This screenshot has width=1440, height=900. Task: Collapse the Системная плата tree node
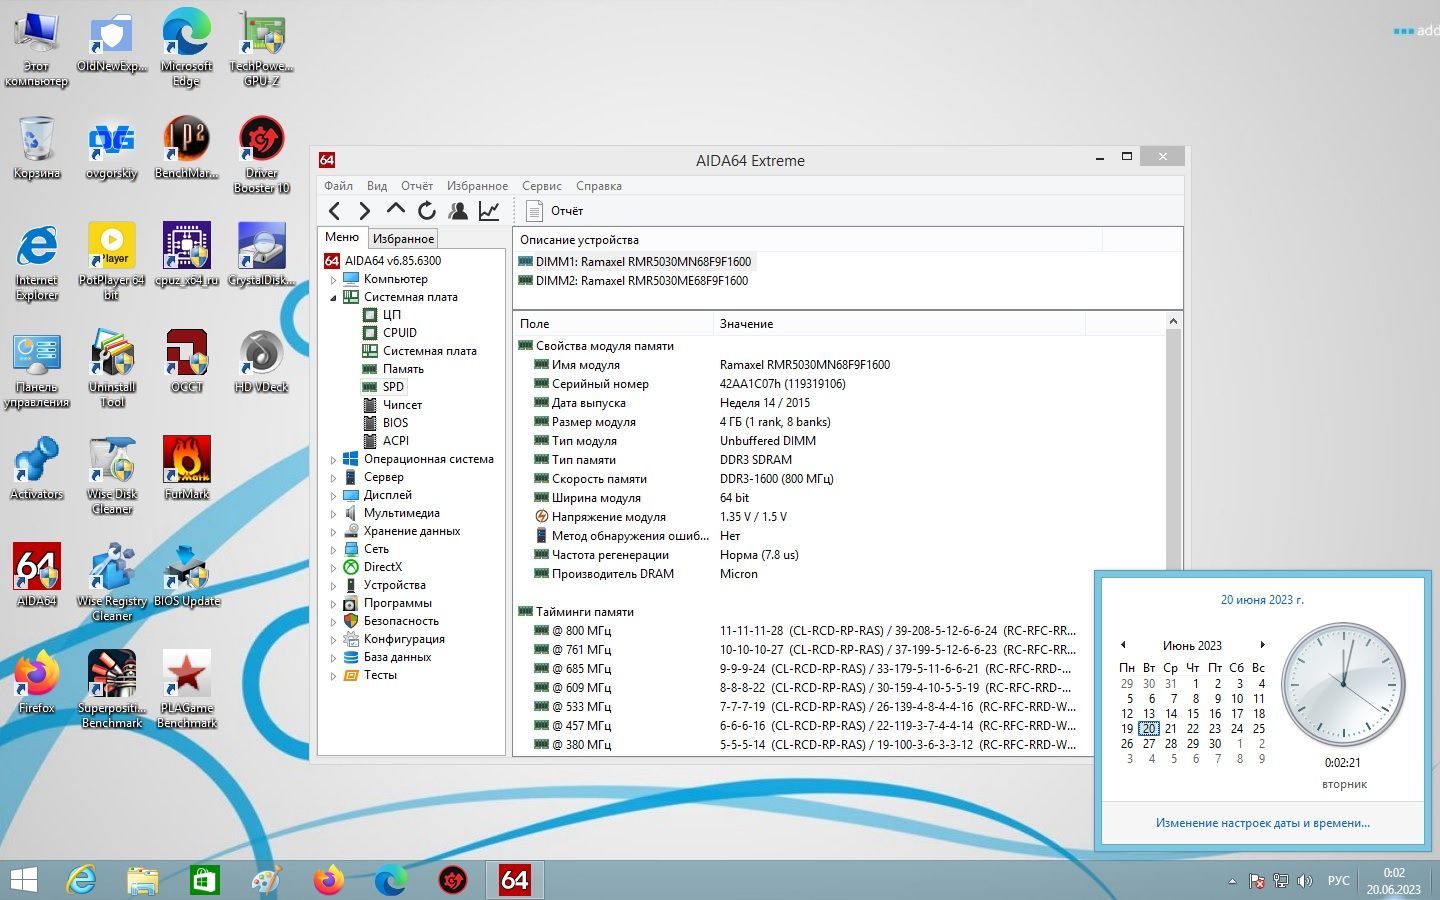click(334, 298)
